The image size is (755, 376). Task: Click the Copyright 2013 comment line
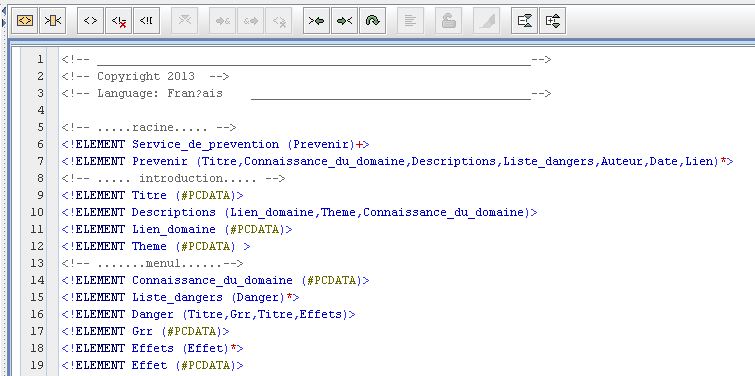pyautogui.click(x=145, y=77)
